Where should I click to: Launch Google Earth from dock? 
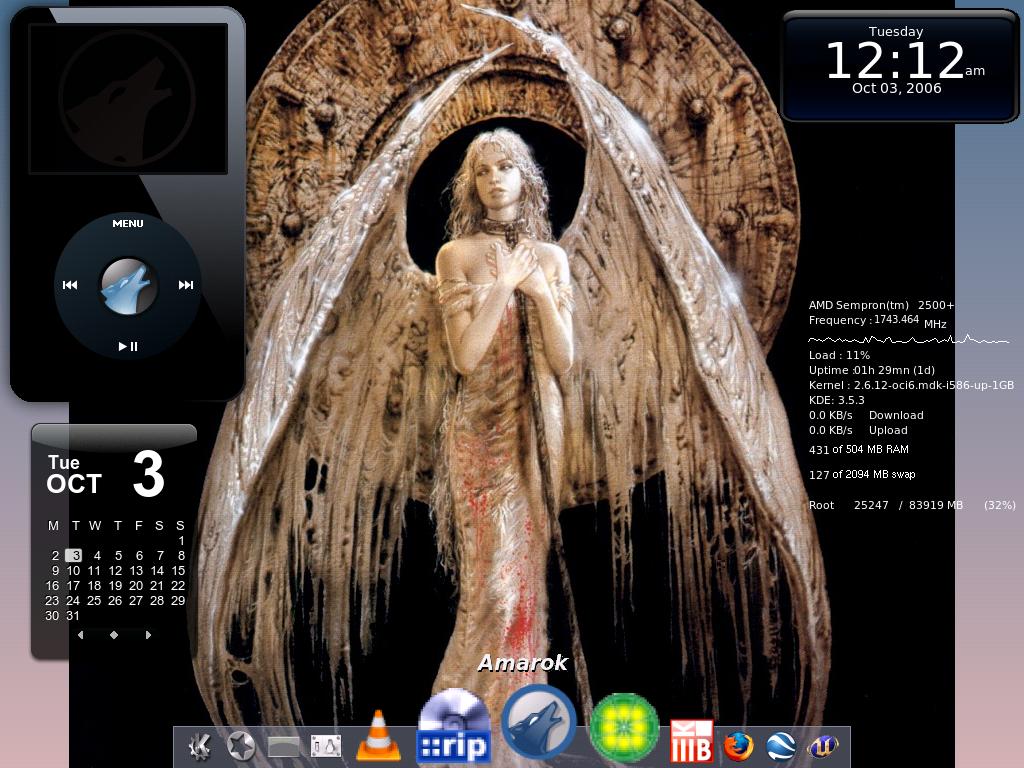click(781, 746)
